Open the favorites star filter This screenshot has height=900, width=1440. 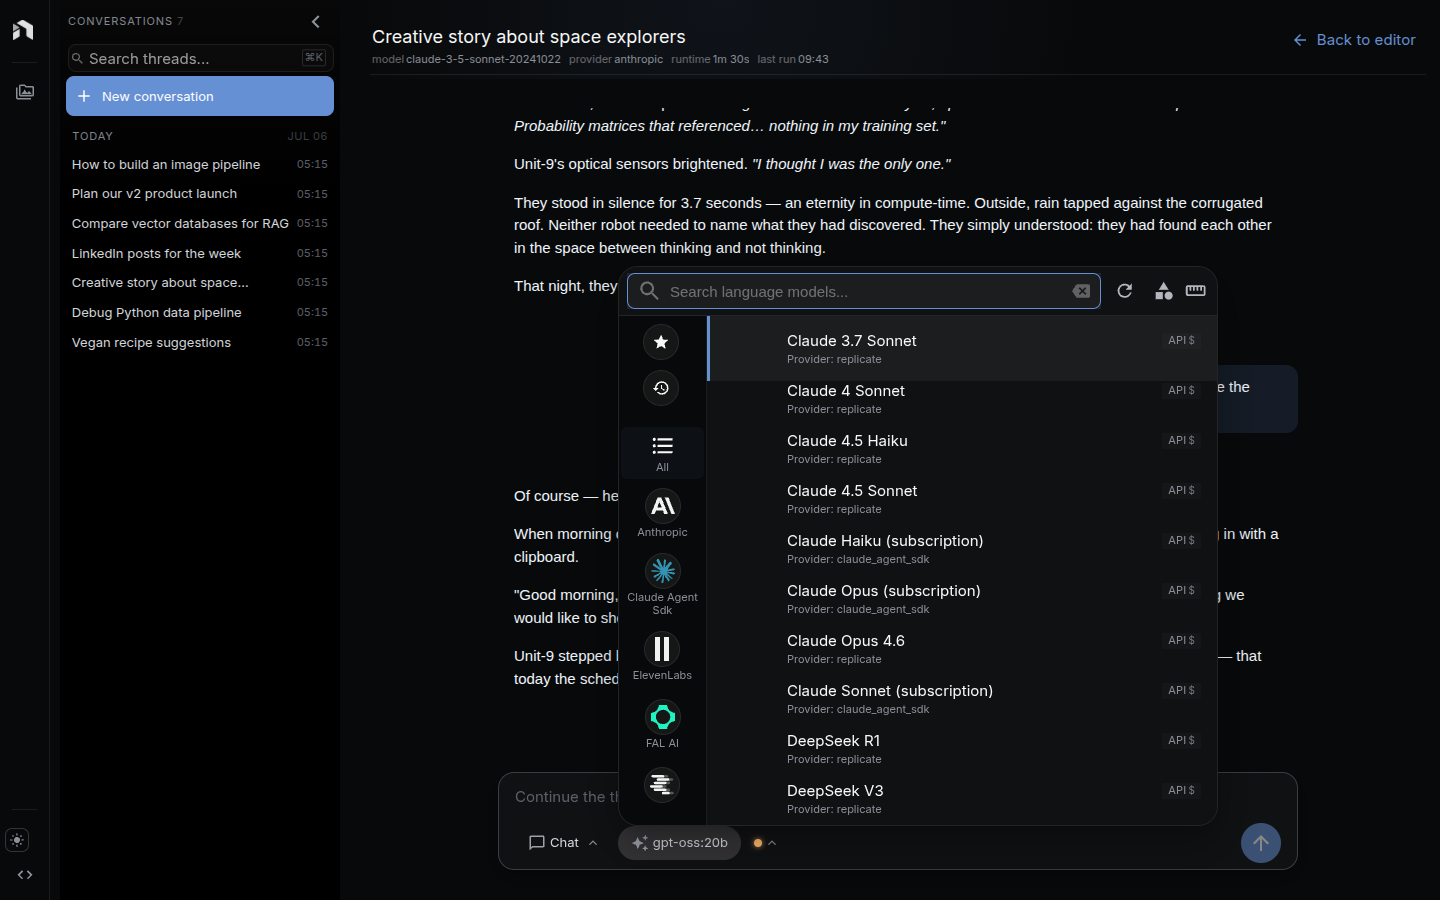click(x=661, y=342)
